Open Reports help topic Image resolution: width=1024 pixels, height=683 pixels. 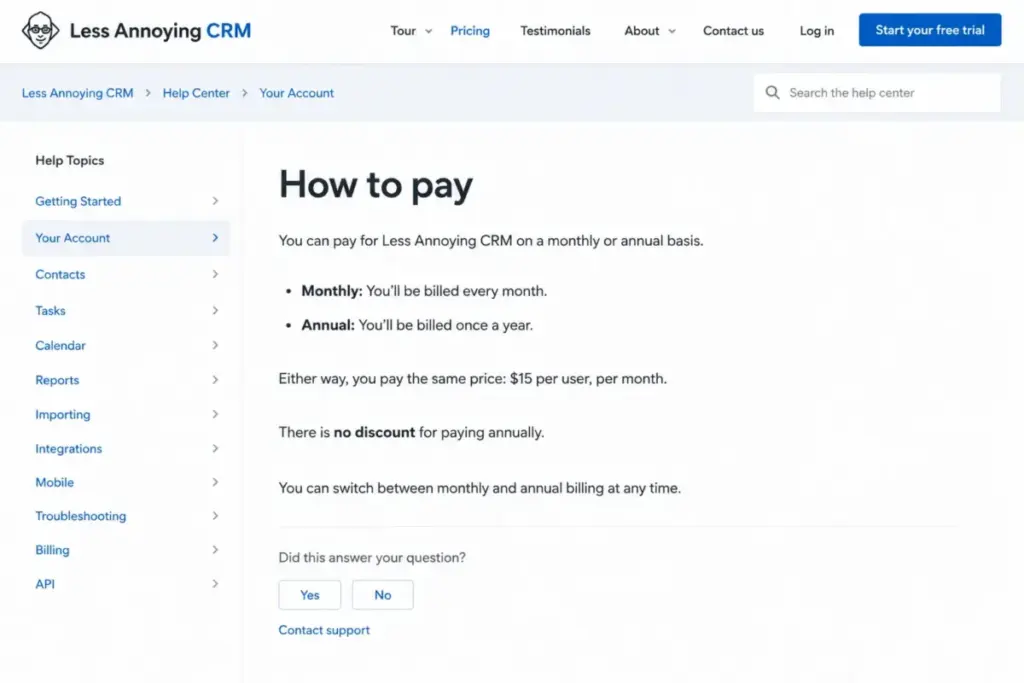click(x=57, y=379)
